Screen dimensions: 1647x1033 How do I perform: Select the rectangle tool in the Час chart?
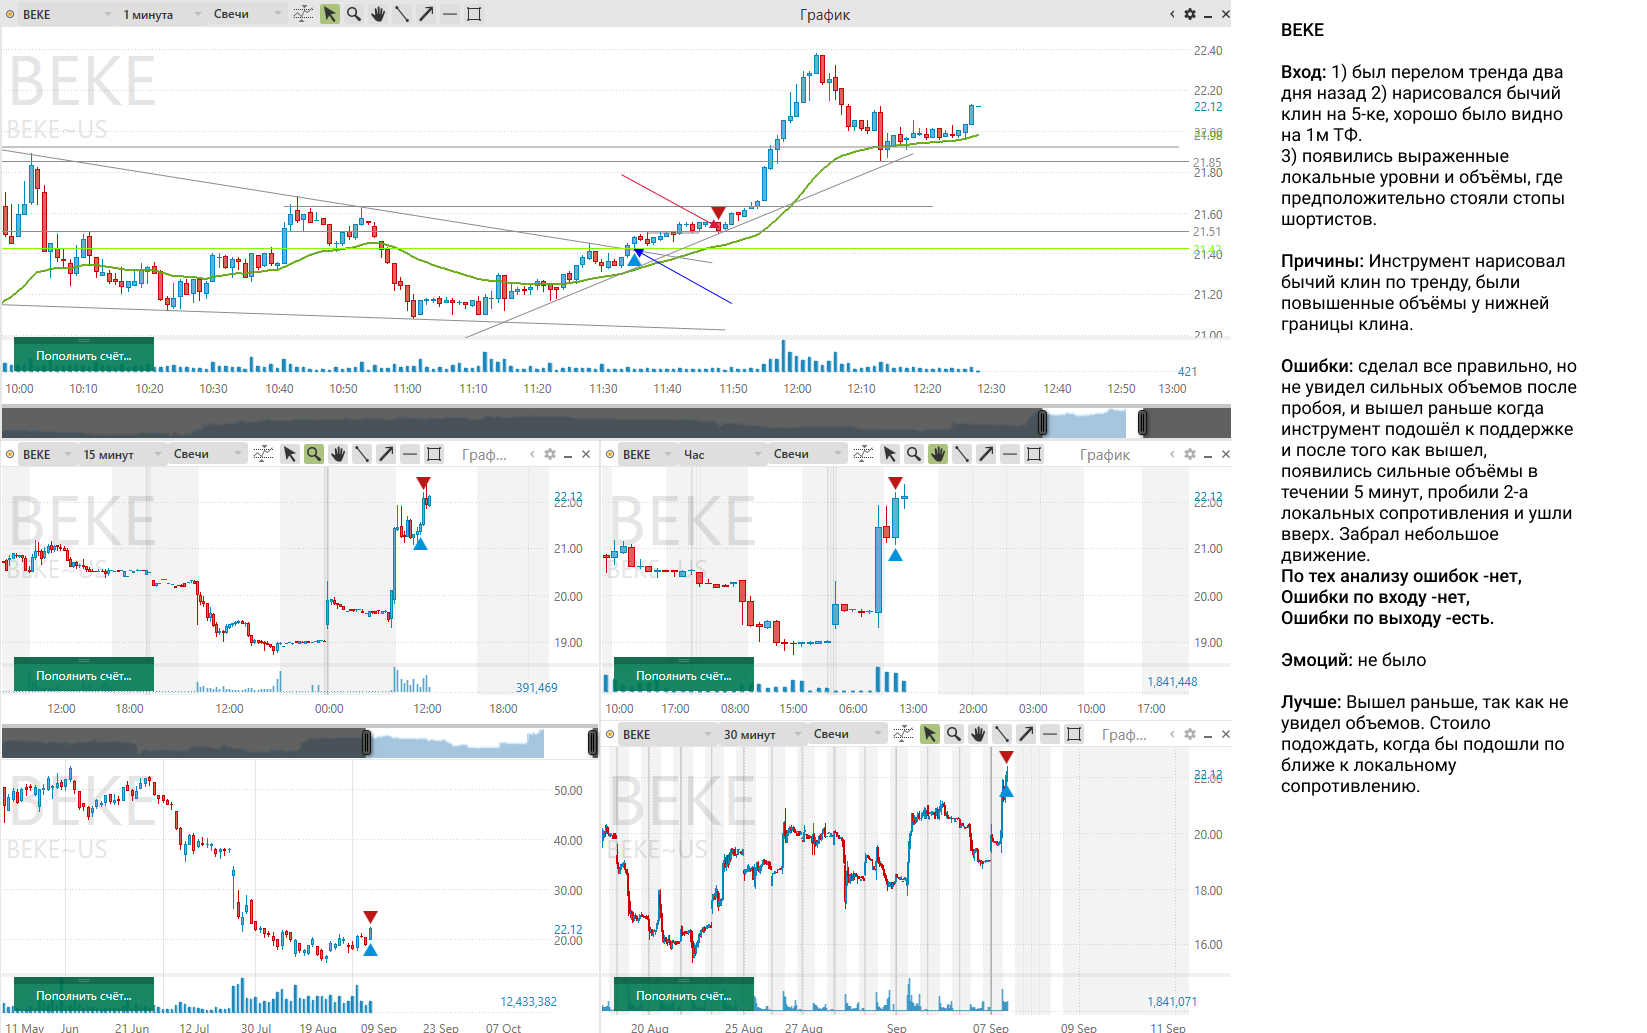tap(1034, 454)
